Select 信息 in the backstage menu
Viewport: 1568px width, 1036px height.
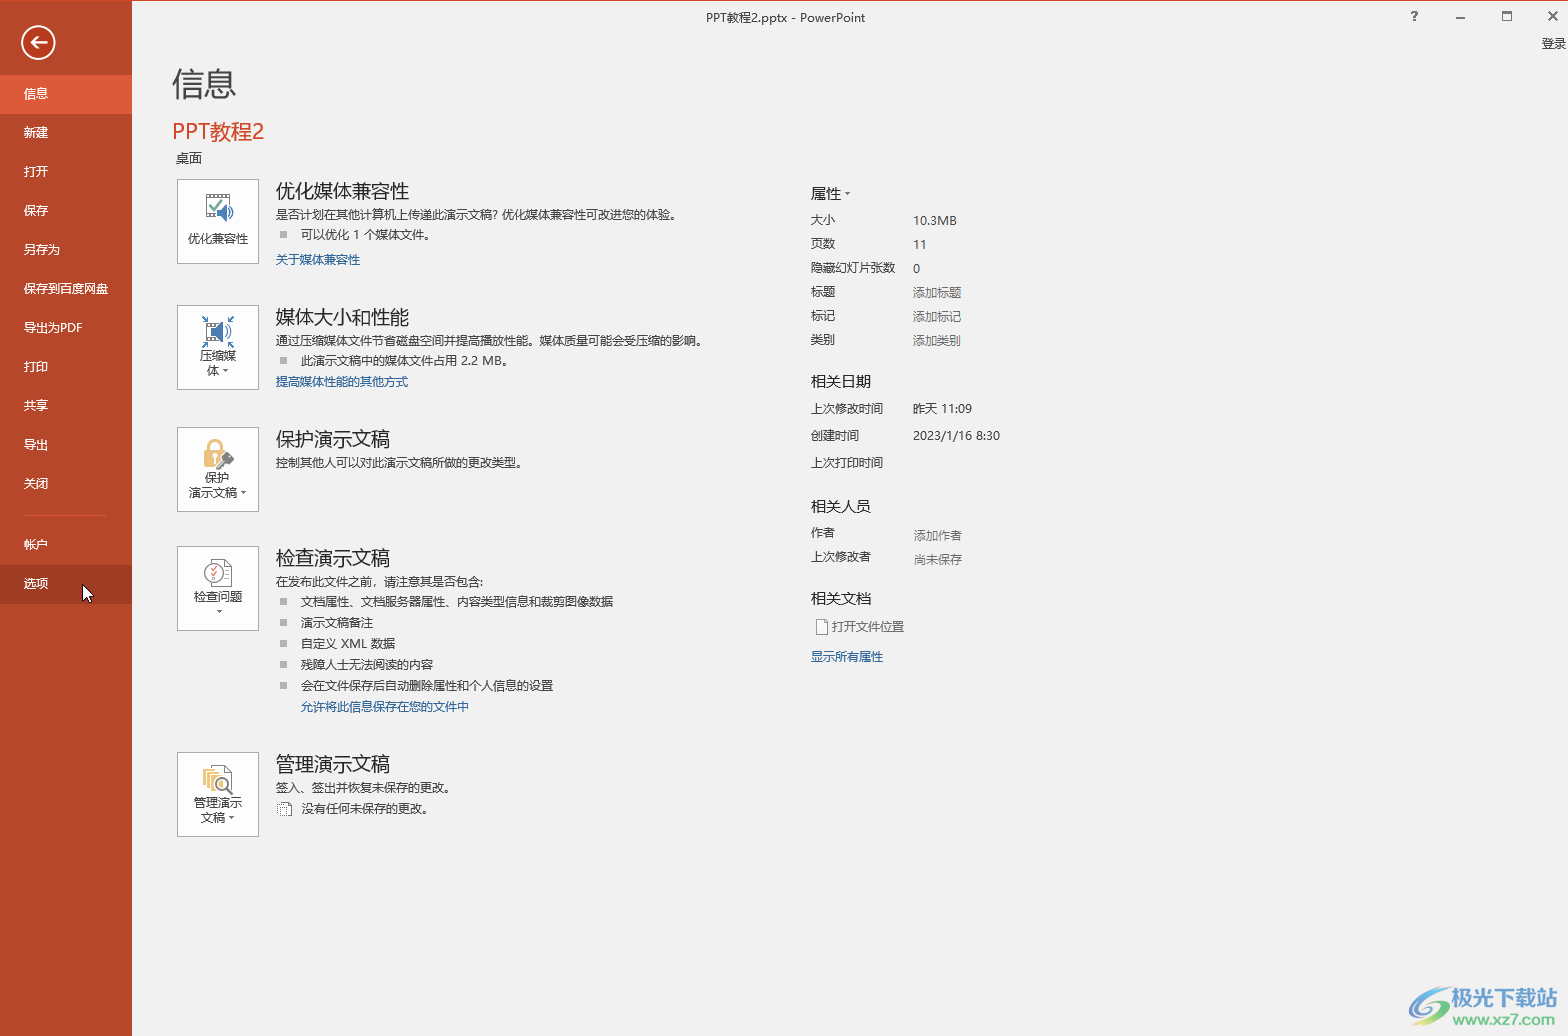pos(66,94)
